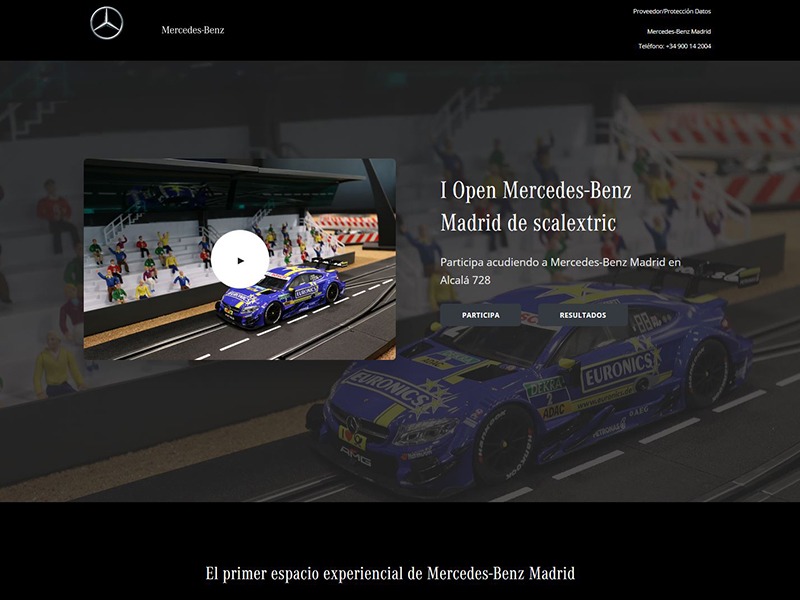The height and width of the screenshot is (600, 800).
Task: Click the yellow 88 number on the race car
Action: tap(641, 319)
